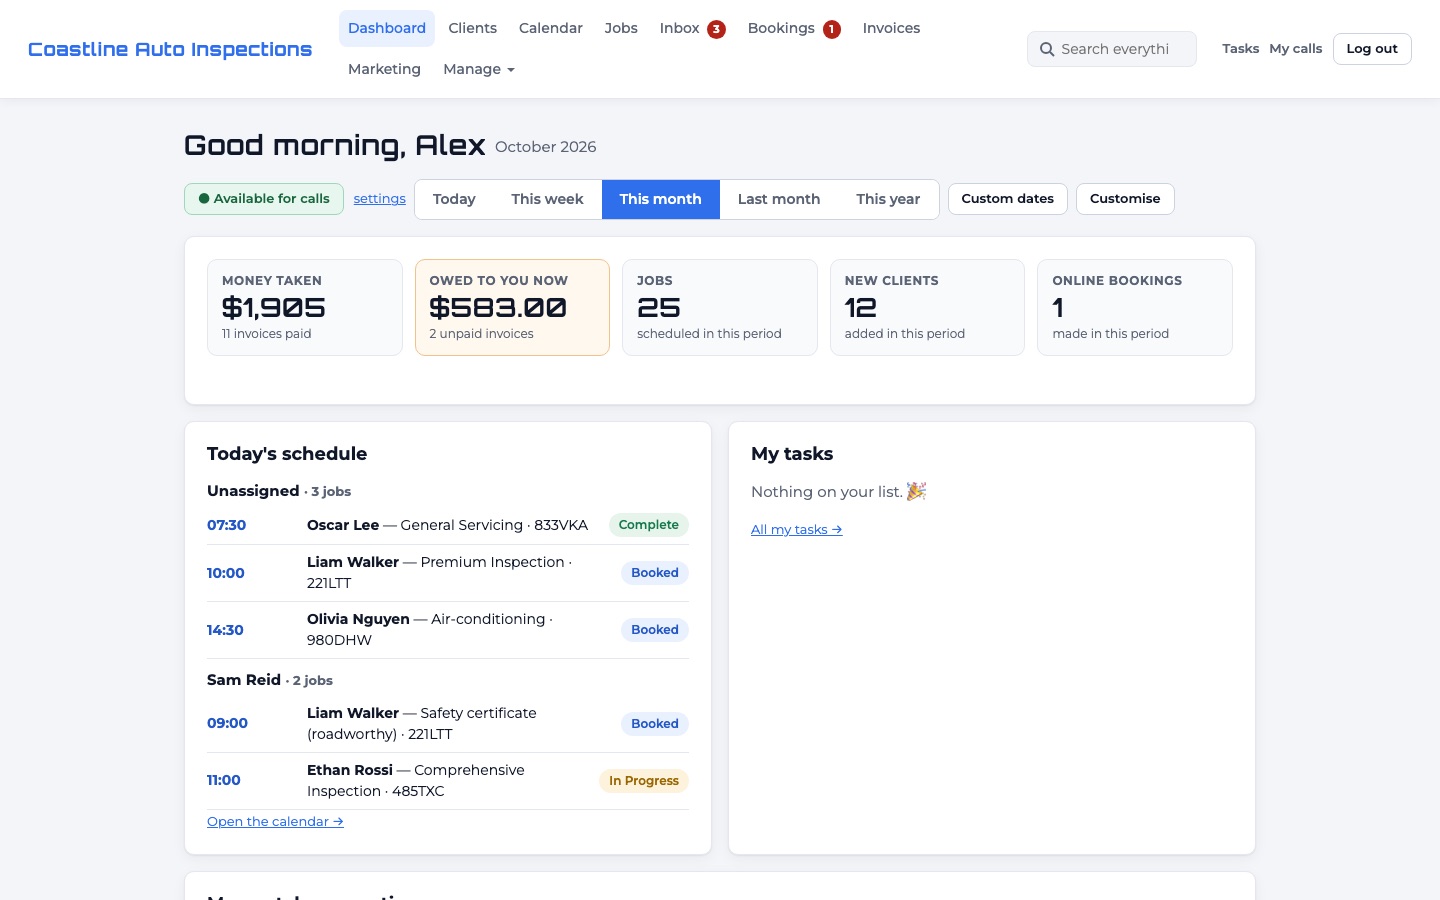Viewport: 1440px width, 900px height.
Task: Open Ethan Rossi's 11:00 Comprehensive Inspection job
Action: tap(448, 781)
